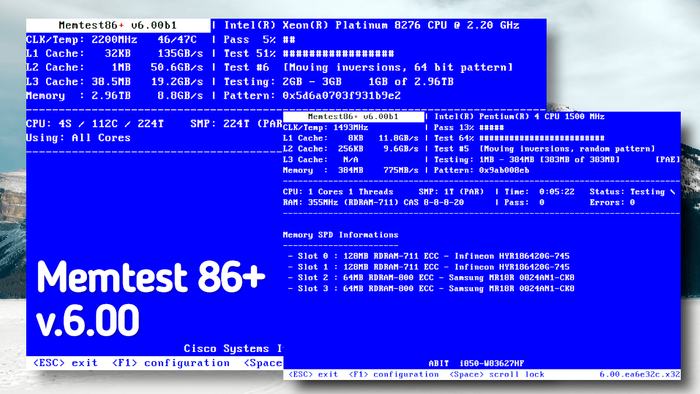
Task: Click the Errors: 0 counter
Action: [x=612, y=203]
